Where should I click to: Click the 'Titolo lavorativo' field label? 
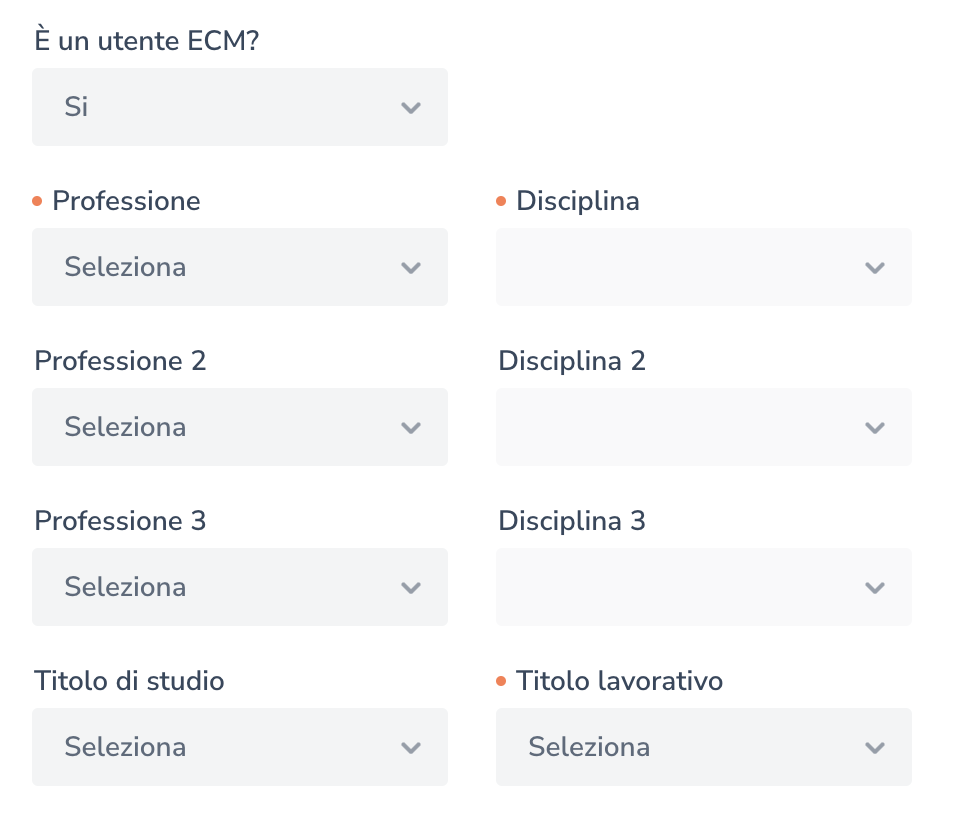619,681
